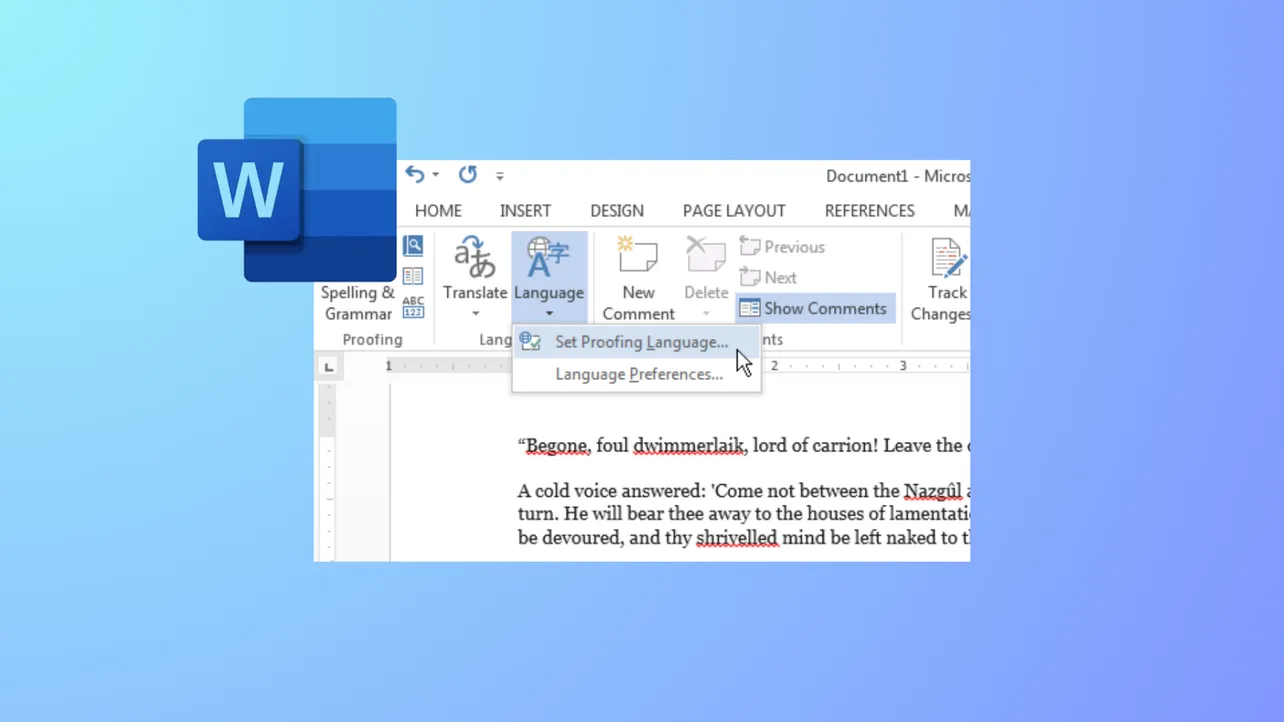1284x722 pixels.
Task: Open the Delete comment dropdown
Action: tap(706, 313)
